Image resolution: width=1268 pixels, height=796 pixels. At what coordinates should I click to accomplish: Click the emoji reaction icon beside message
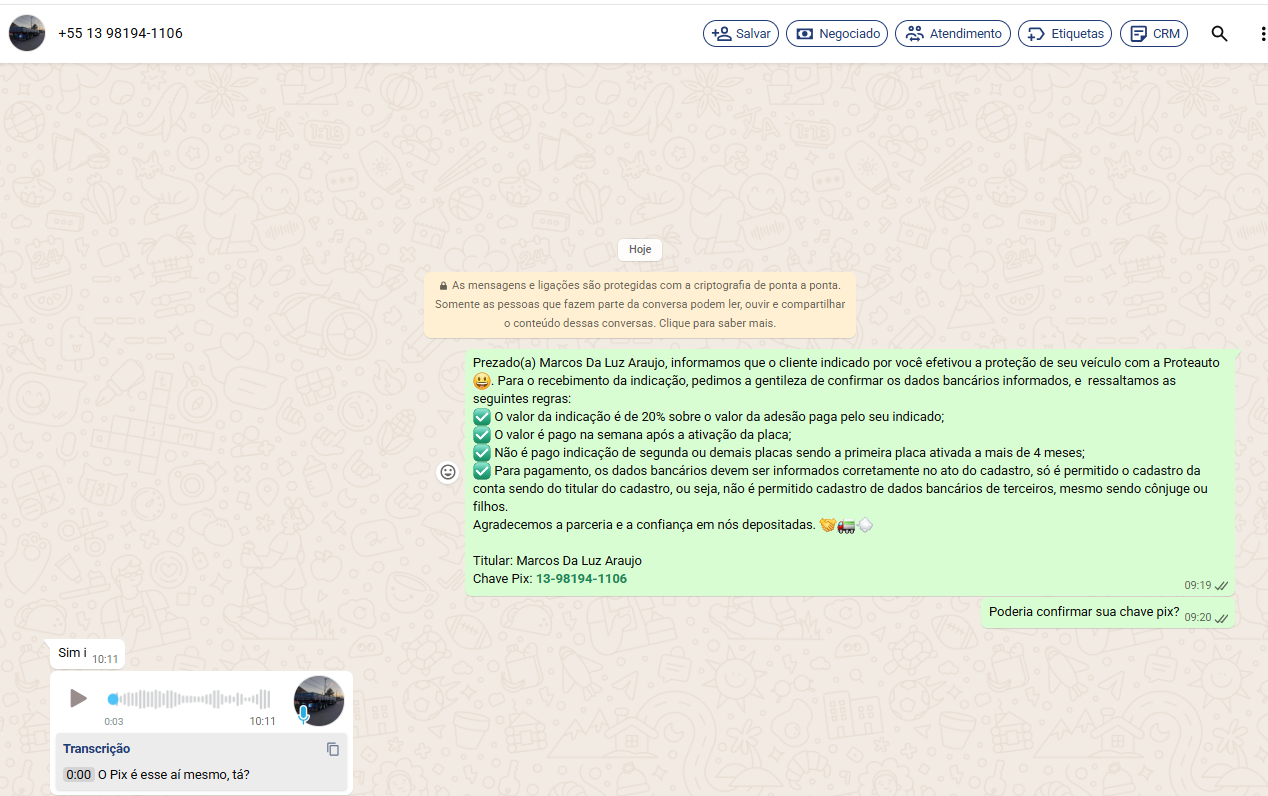(448, 472)
